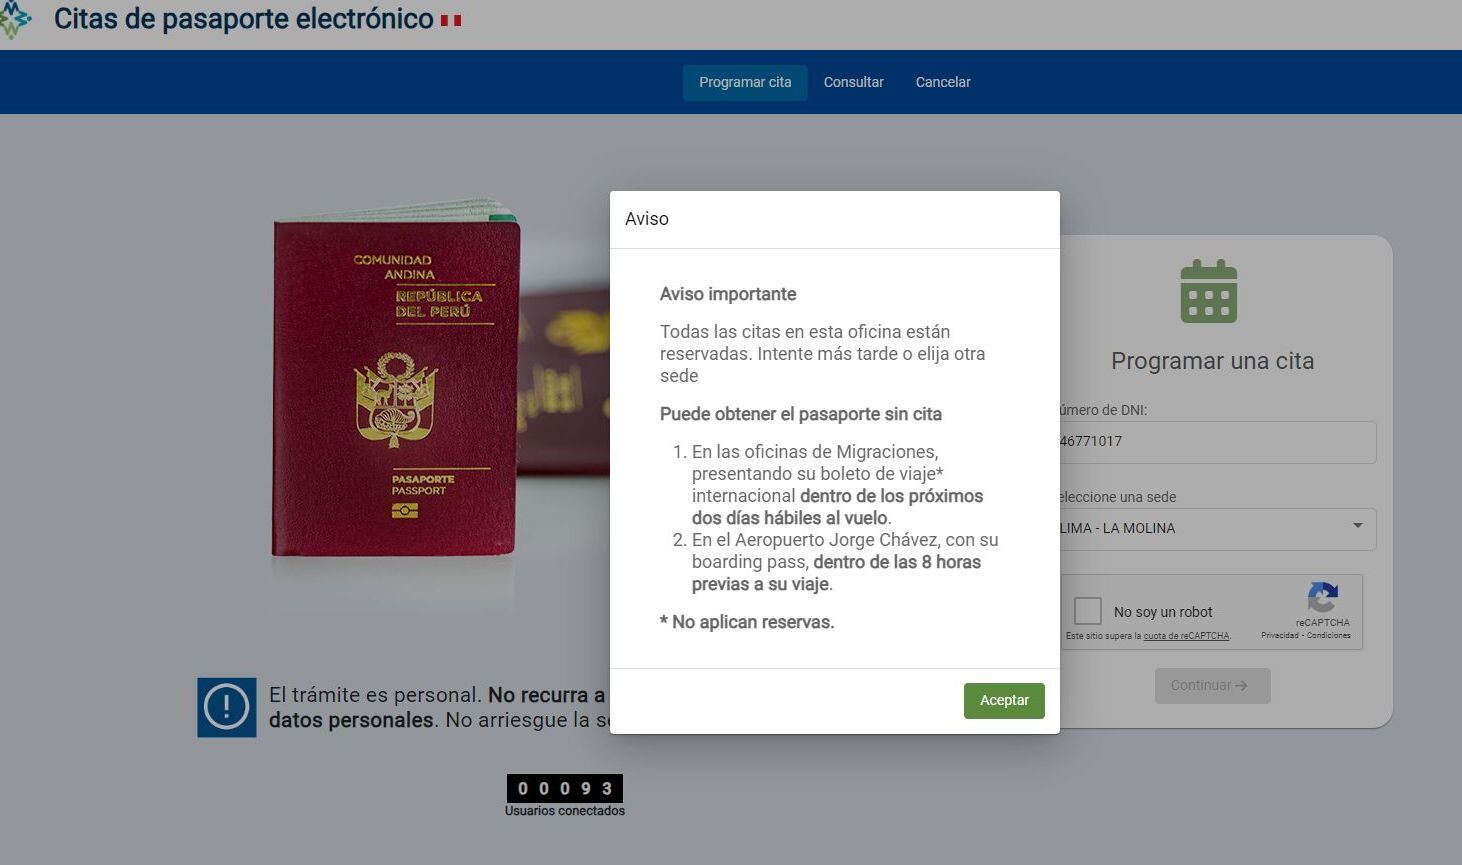Open the reCAPTCHA Privacidad link
The image size is (1462, 865).
(1279, 635)
